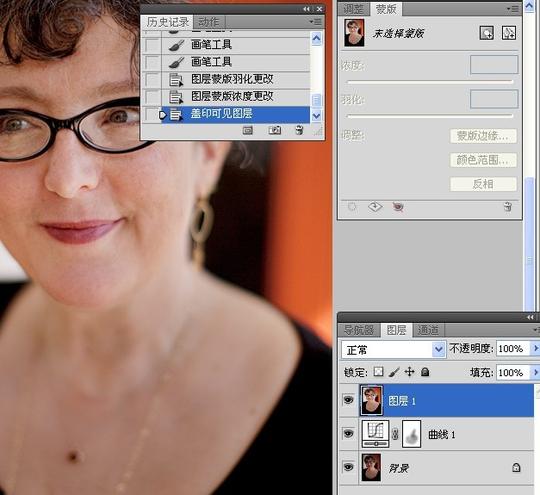Select the 盖印可见图层 history state
The height and width of the screenshot is (495, 540).
235,114
